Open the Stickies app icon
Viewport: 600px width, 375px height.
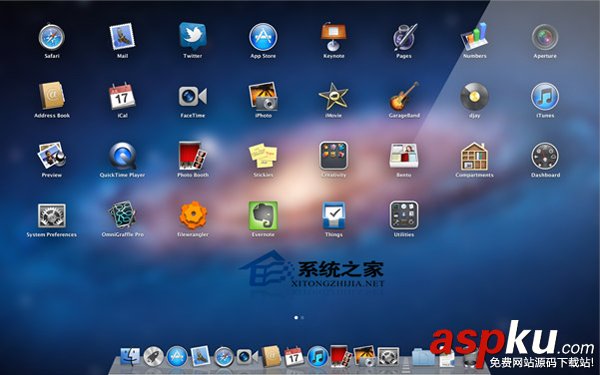coord(263,155)
